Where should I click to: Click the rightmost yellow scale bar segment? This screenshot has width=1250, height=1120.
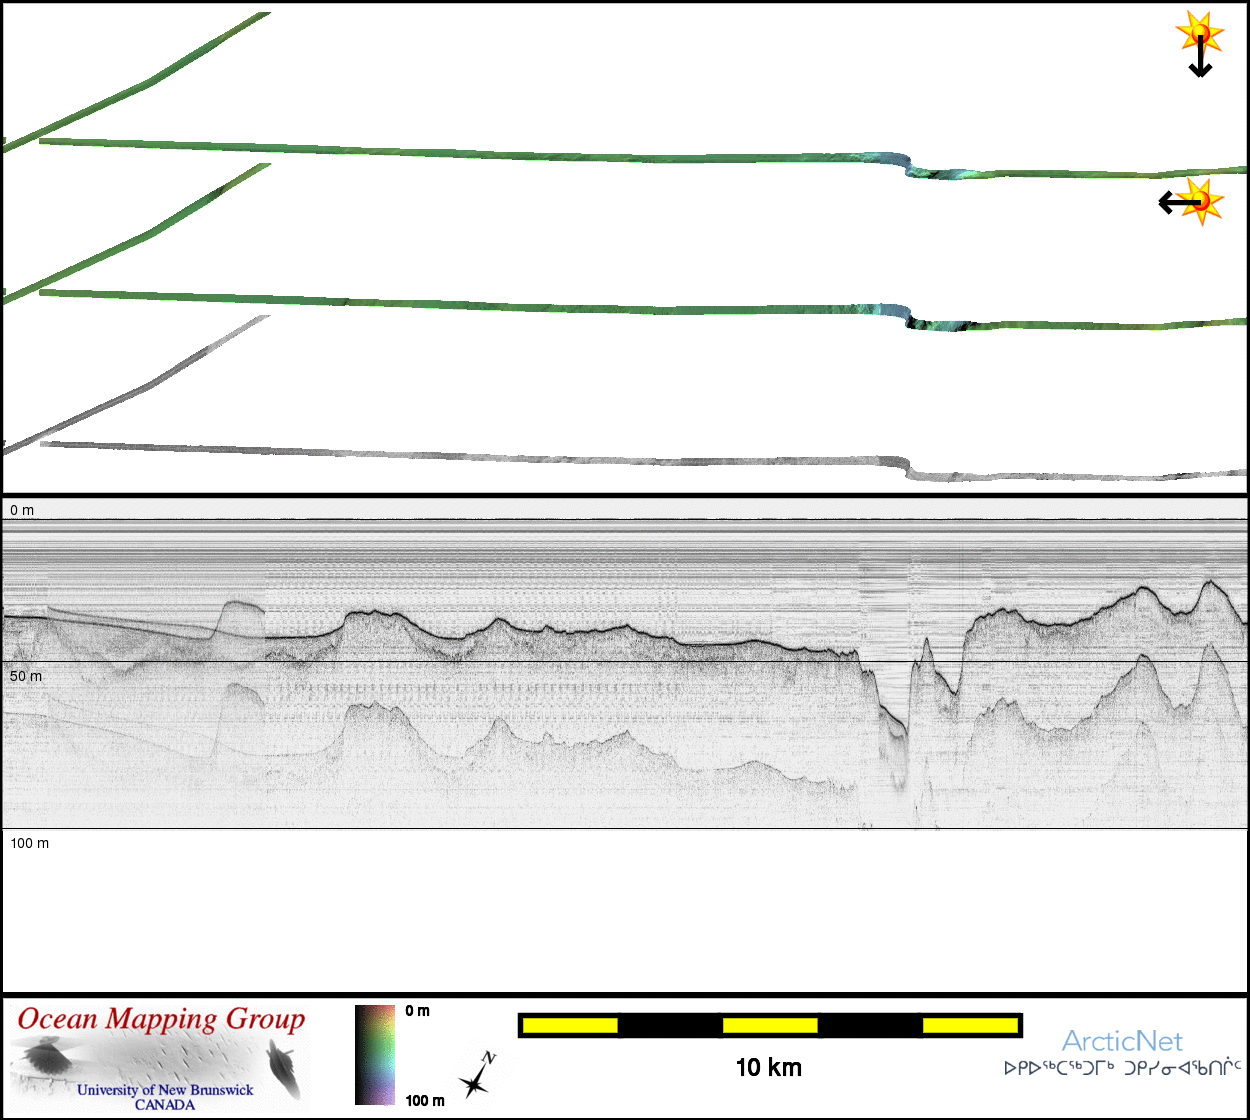coord(969,1025)
